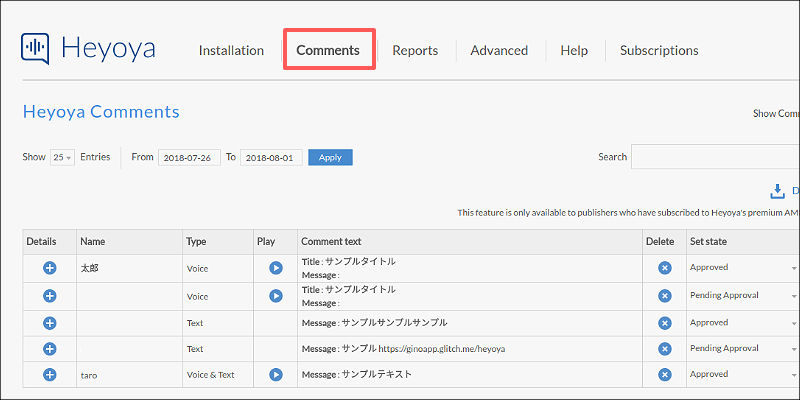Delete the Pending Approval Voice comment
The image size is (800, 400).
pos(664,296)
